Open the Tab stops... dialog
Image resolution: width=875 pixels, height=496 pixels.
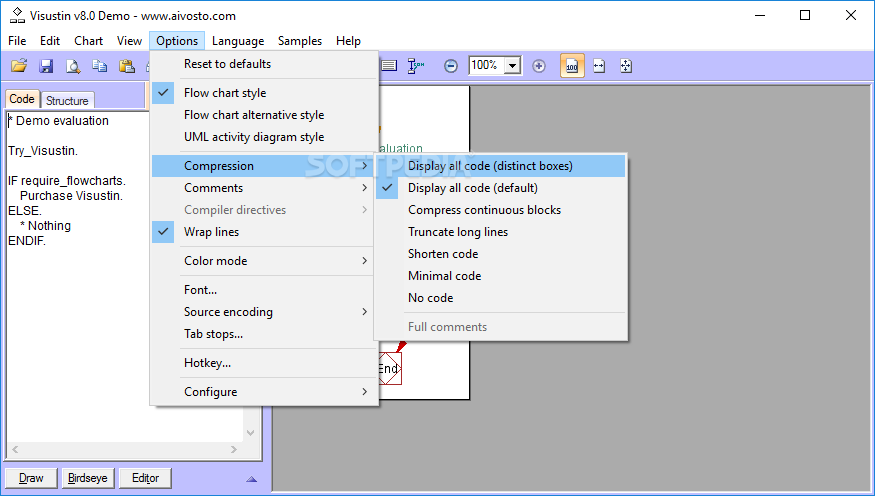(x=262, y=334)
